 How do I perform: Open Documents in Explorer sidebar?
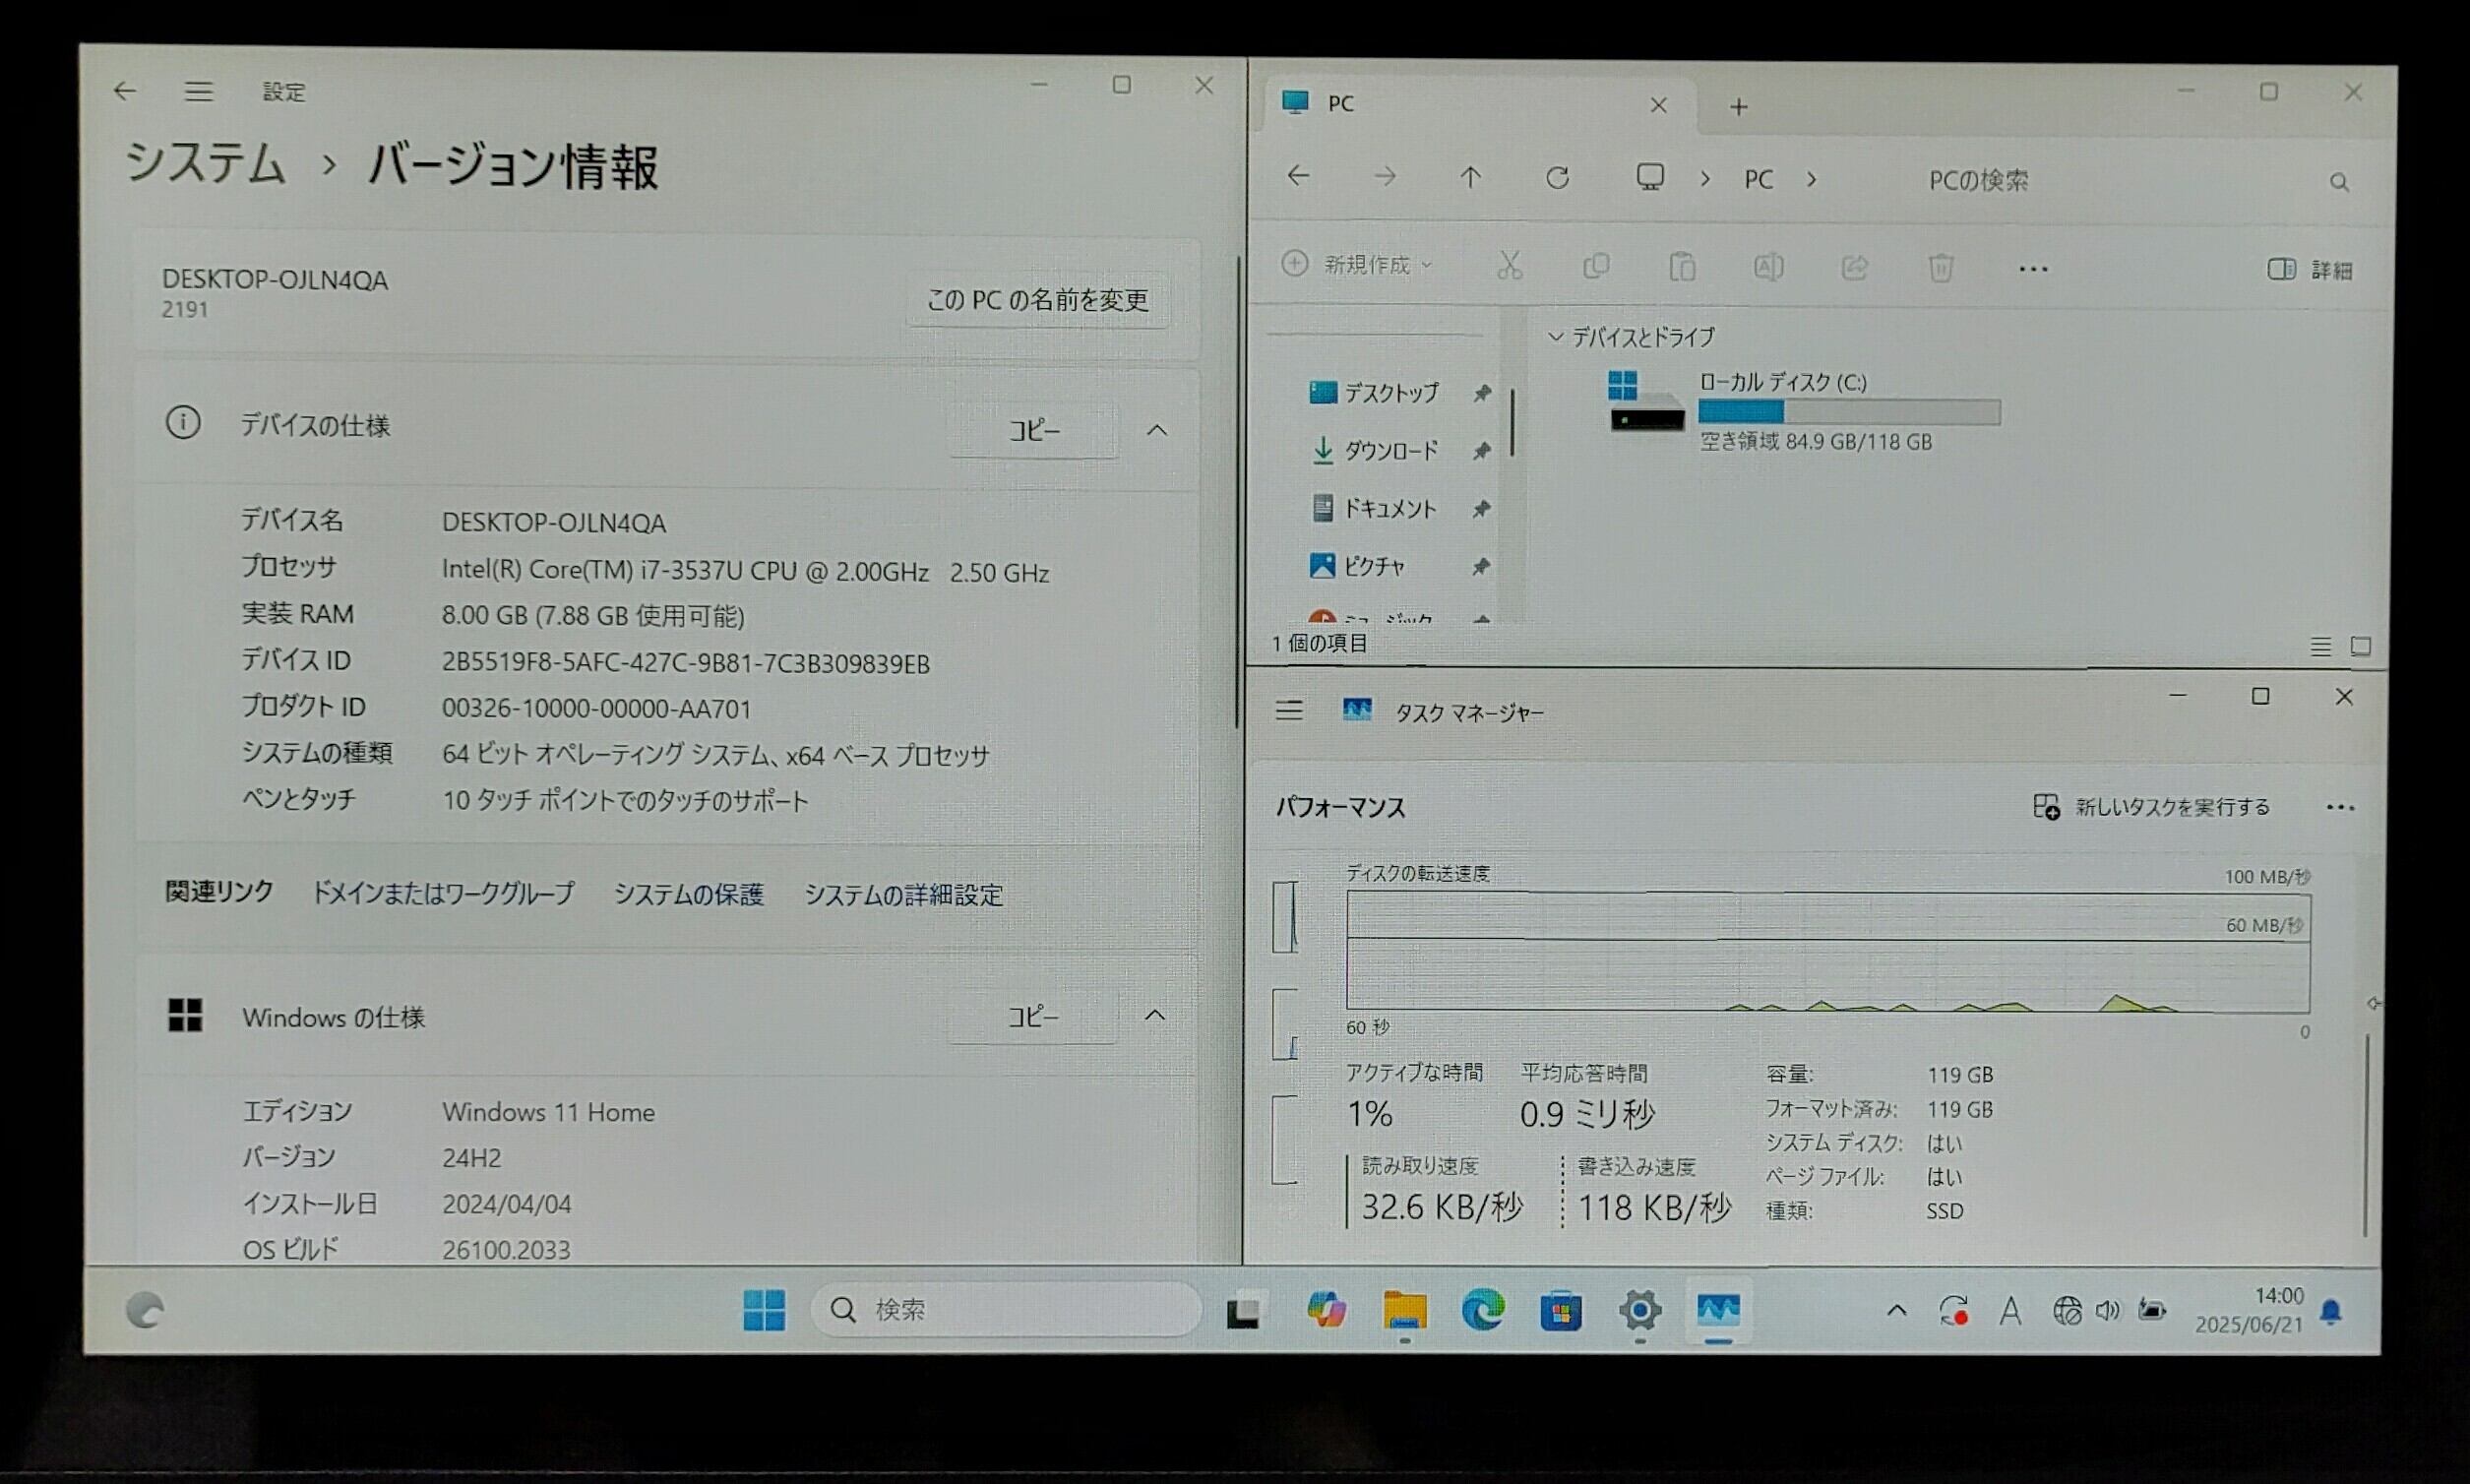(1374, 508)
